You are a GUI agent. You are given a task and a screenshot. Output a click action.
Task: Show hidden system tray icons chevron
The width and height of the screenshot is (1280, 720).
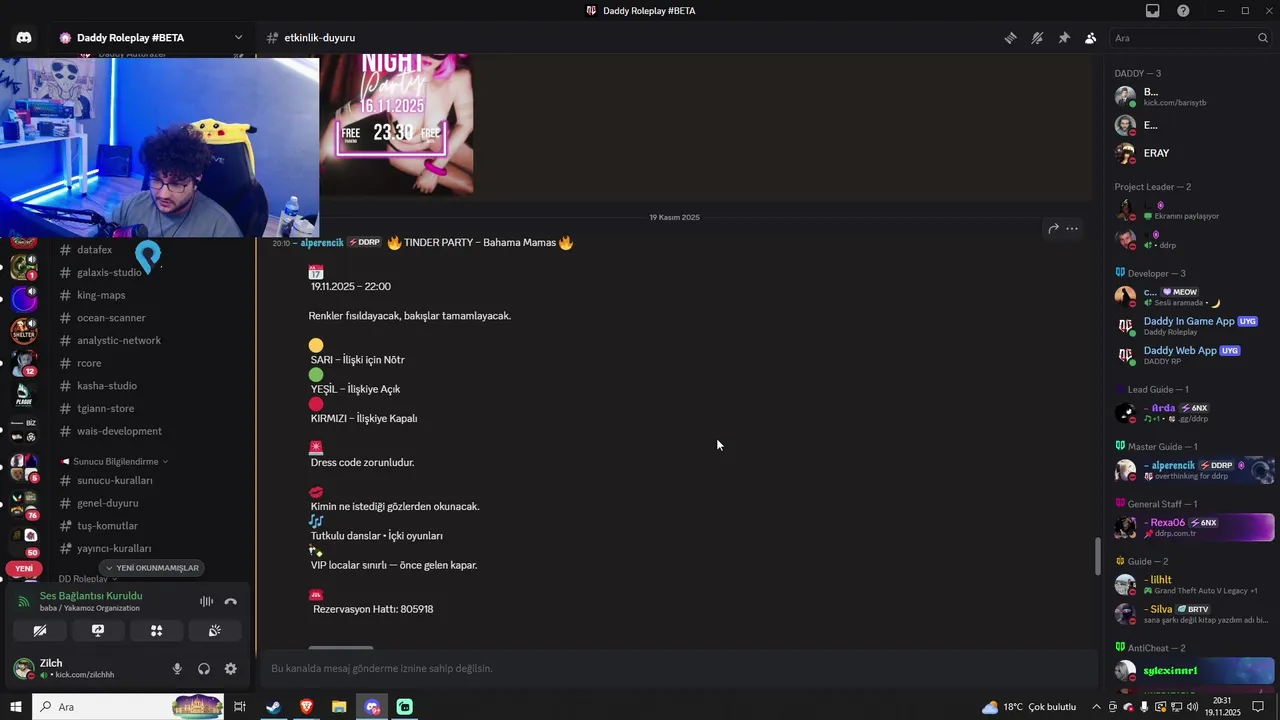[x=1097, y=707]
